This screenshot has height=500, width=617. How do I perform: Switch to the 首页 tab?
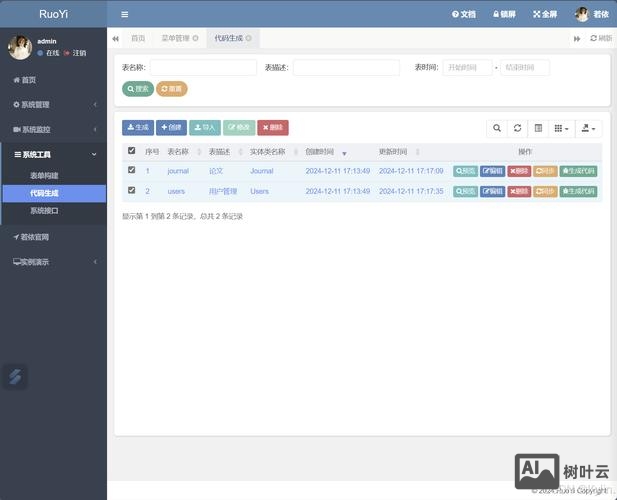tap(138, 38)
